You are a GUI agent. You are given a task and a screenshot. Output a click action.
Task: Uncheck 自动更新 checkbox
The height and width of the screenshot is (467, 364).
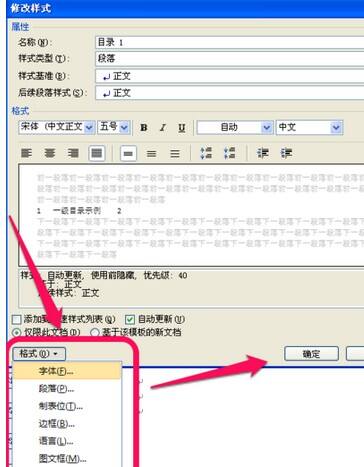129,319
